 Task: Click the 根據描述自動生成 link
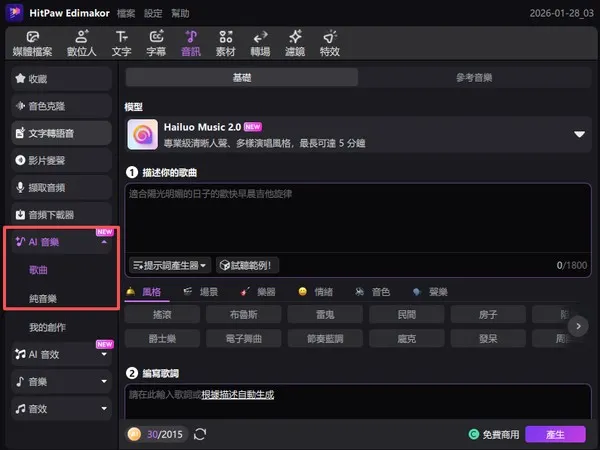point(238,395)
